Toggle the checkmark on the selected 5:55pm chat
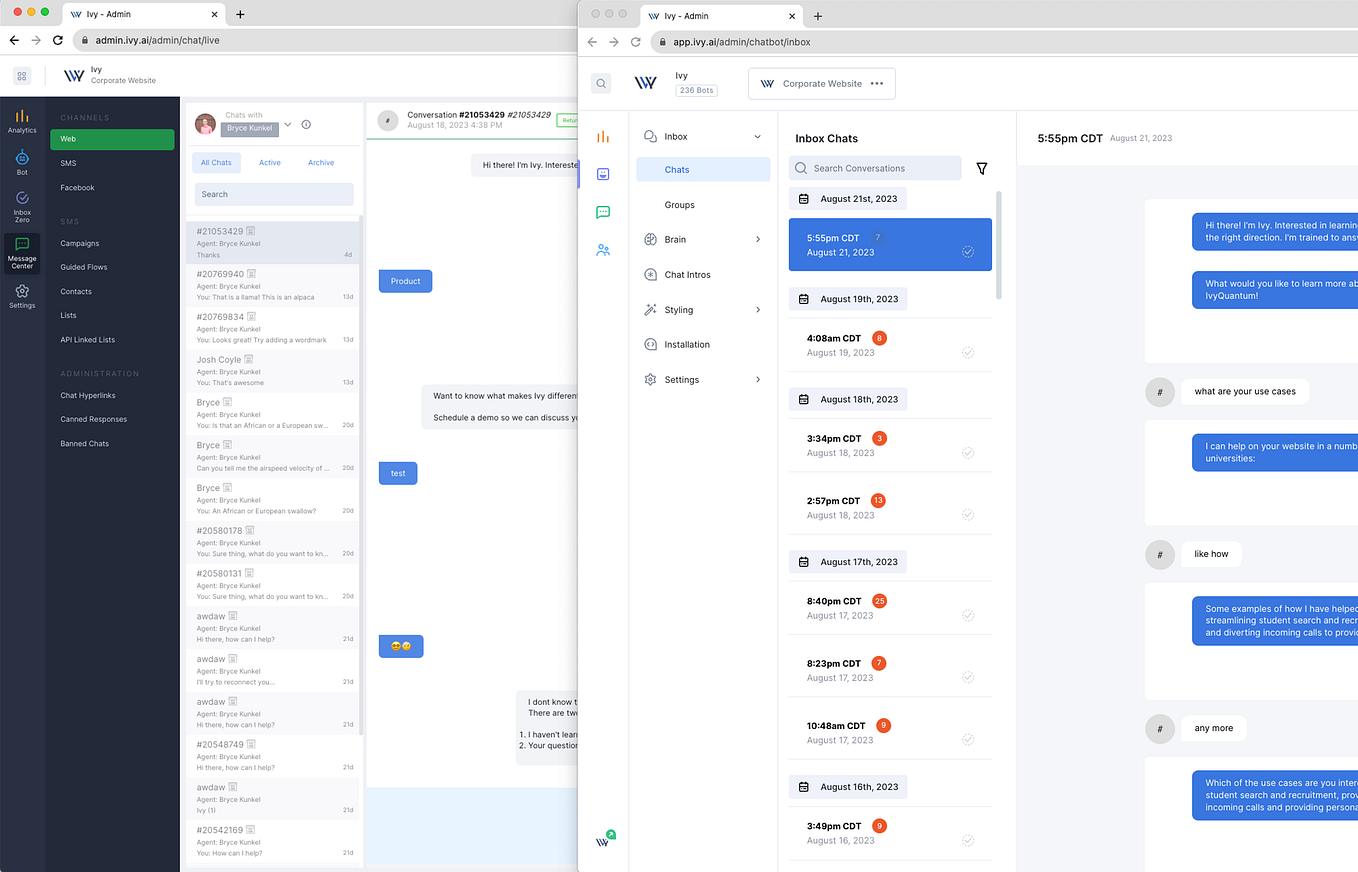Screen dimensions: 1358x872 [x=968, y=253]
